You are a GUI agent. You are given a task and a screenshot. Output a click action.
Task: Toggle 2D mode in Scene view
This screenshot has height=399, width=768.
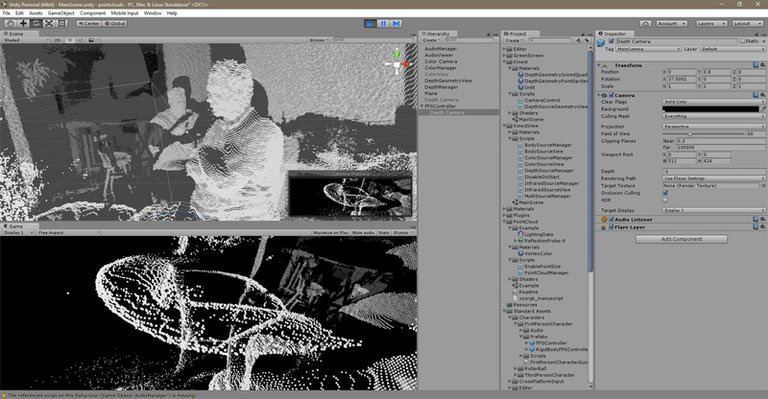pos(57,40)
